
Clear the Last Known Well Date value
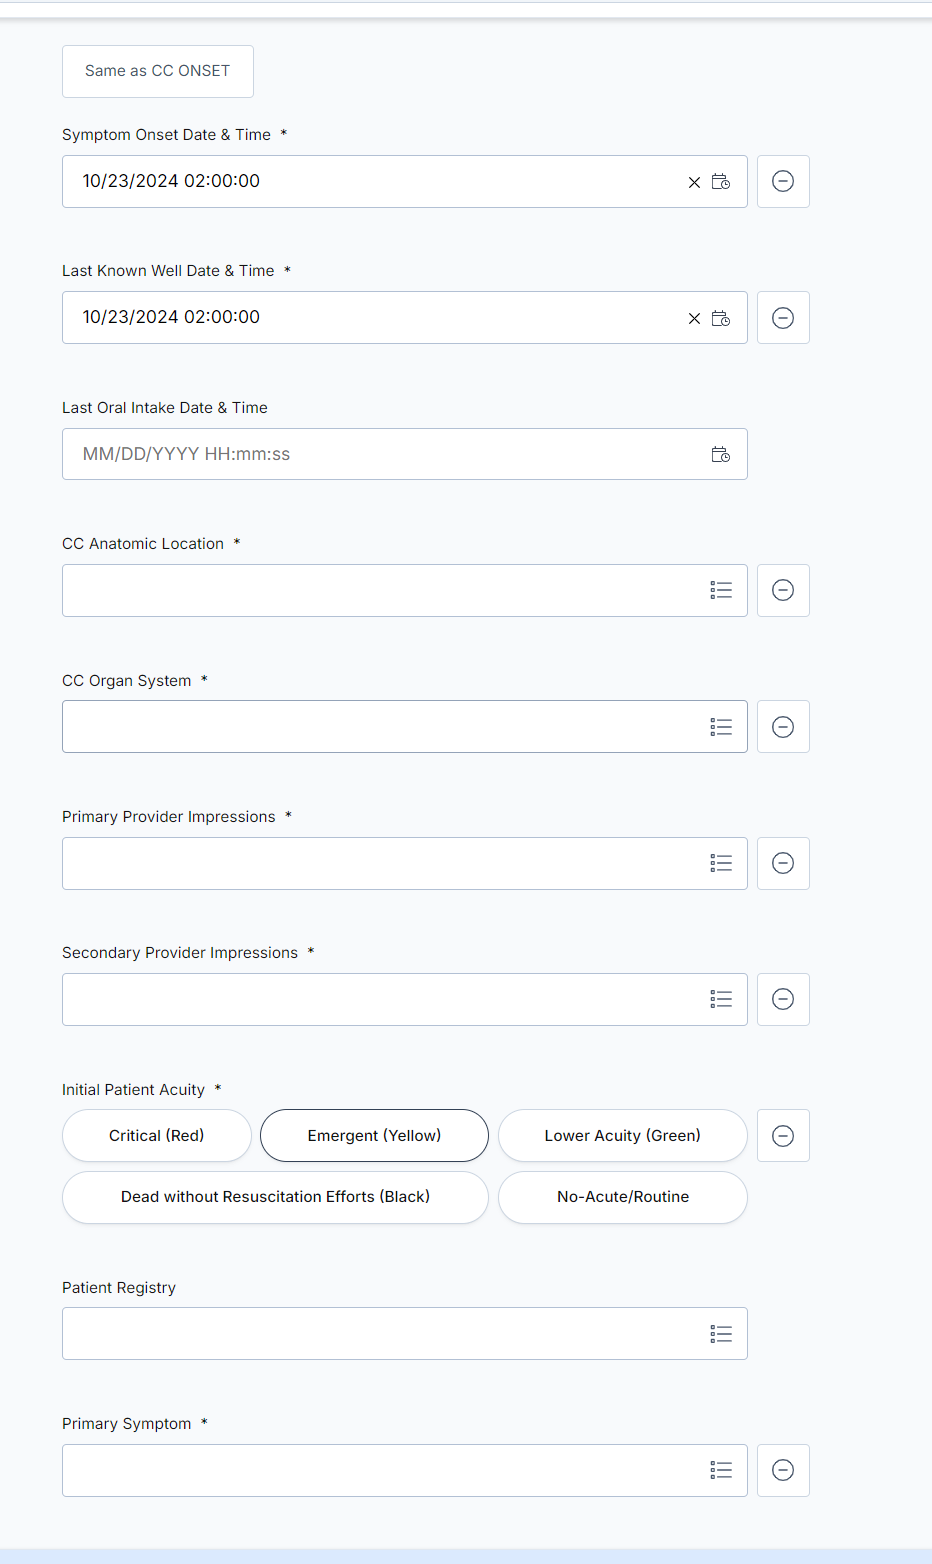694,318
